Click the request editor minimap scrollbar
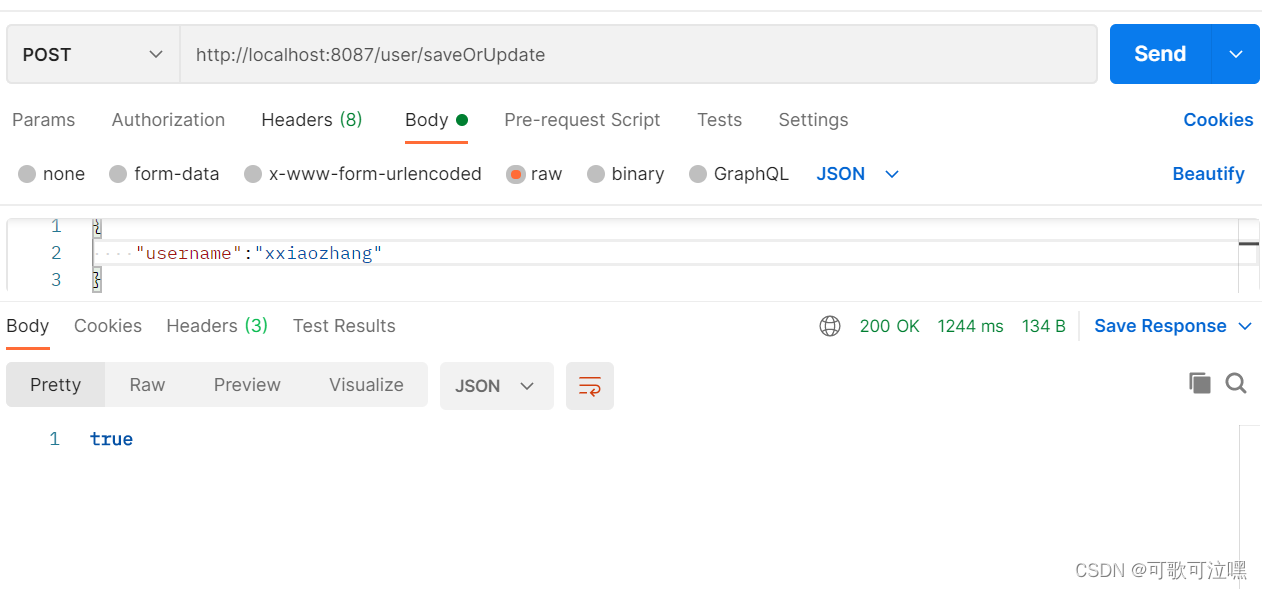The height and width of the screenshot is (589, 1262). coord(1249,255)
